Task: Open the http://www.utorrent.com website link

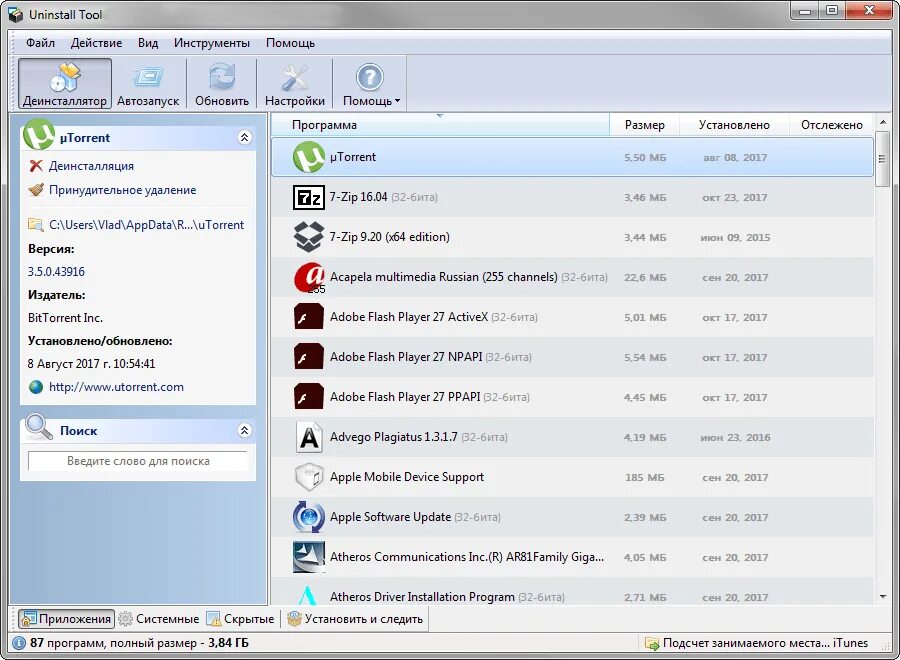Action: [117, 387]
